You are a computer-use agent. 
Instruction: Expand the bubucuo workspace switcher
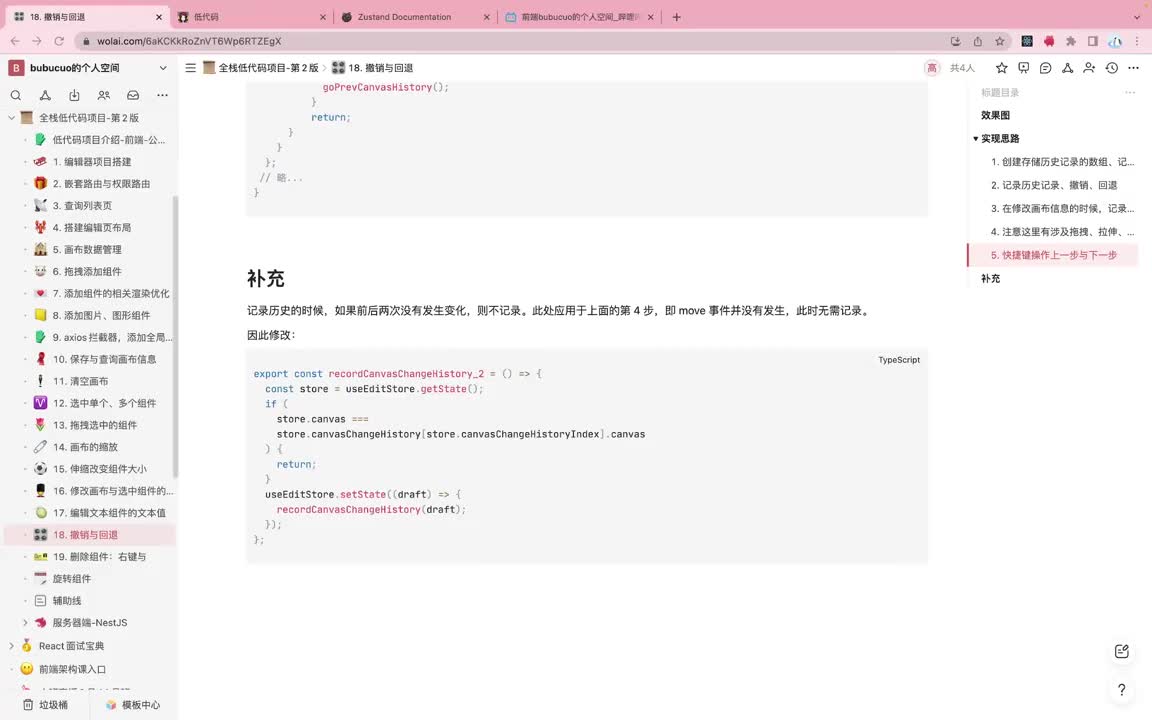click(x=162, y=68)
